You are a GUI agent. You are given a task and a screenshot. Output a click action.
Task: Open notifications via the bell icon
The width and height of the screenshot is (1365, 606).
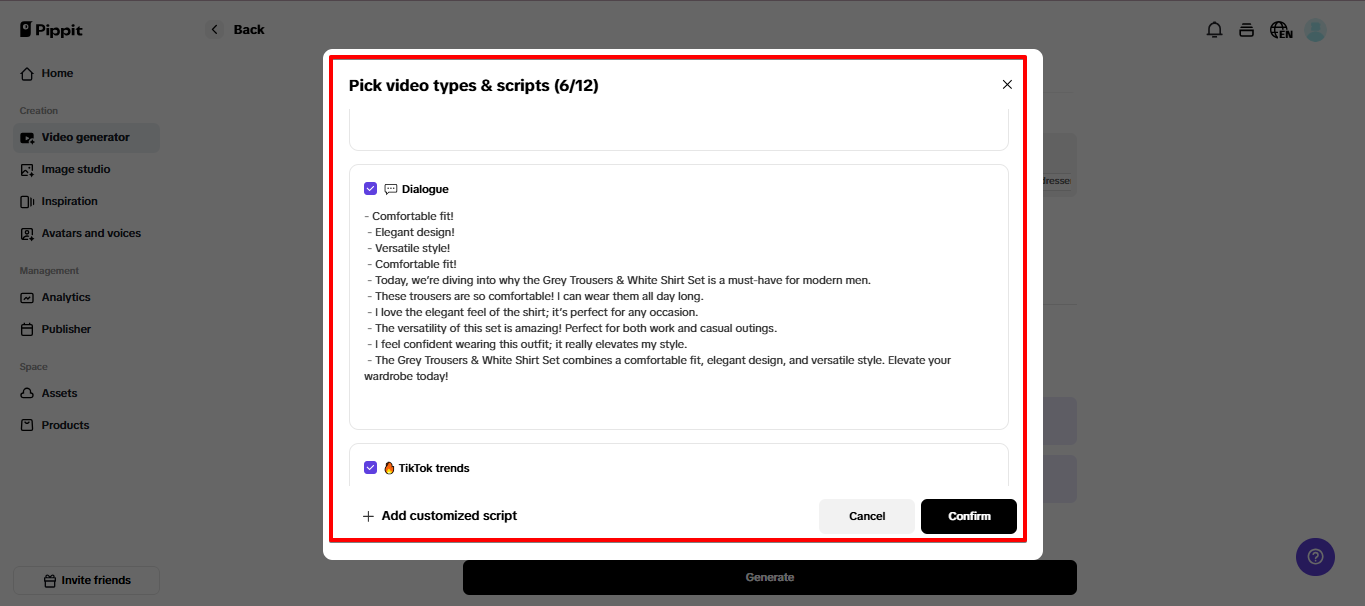(1214, 30)
